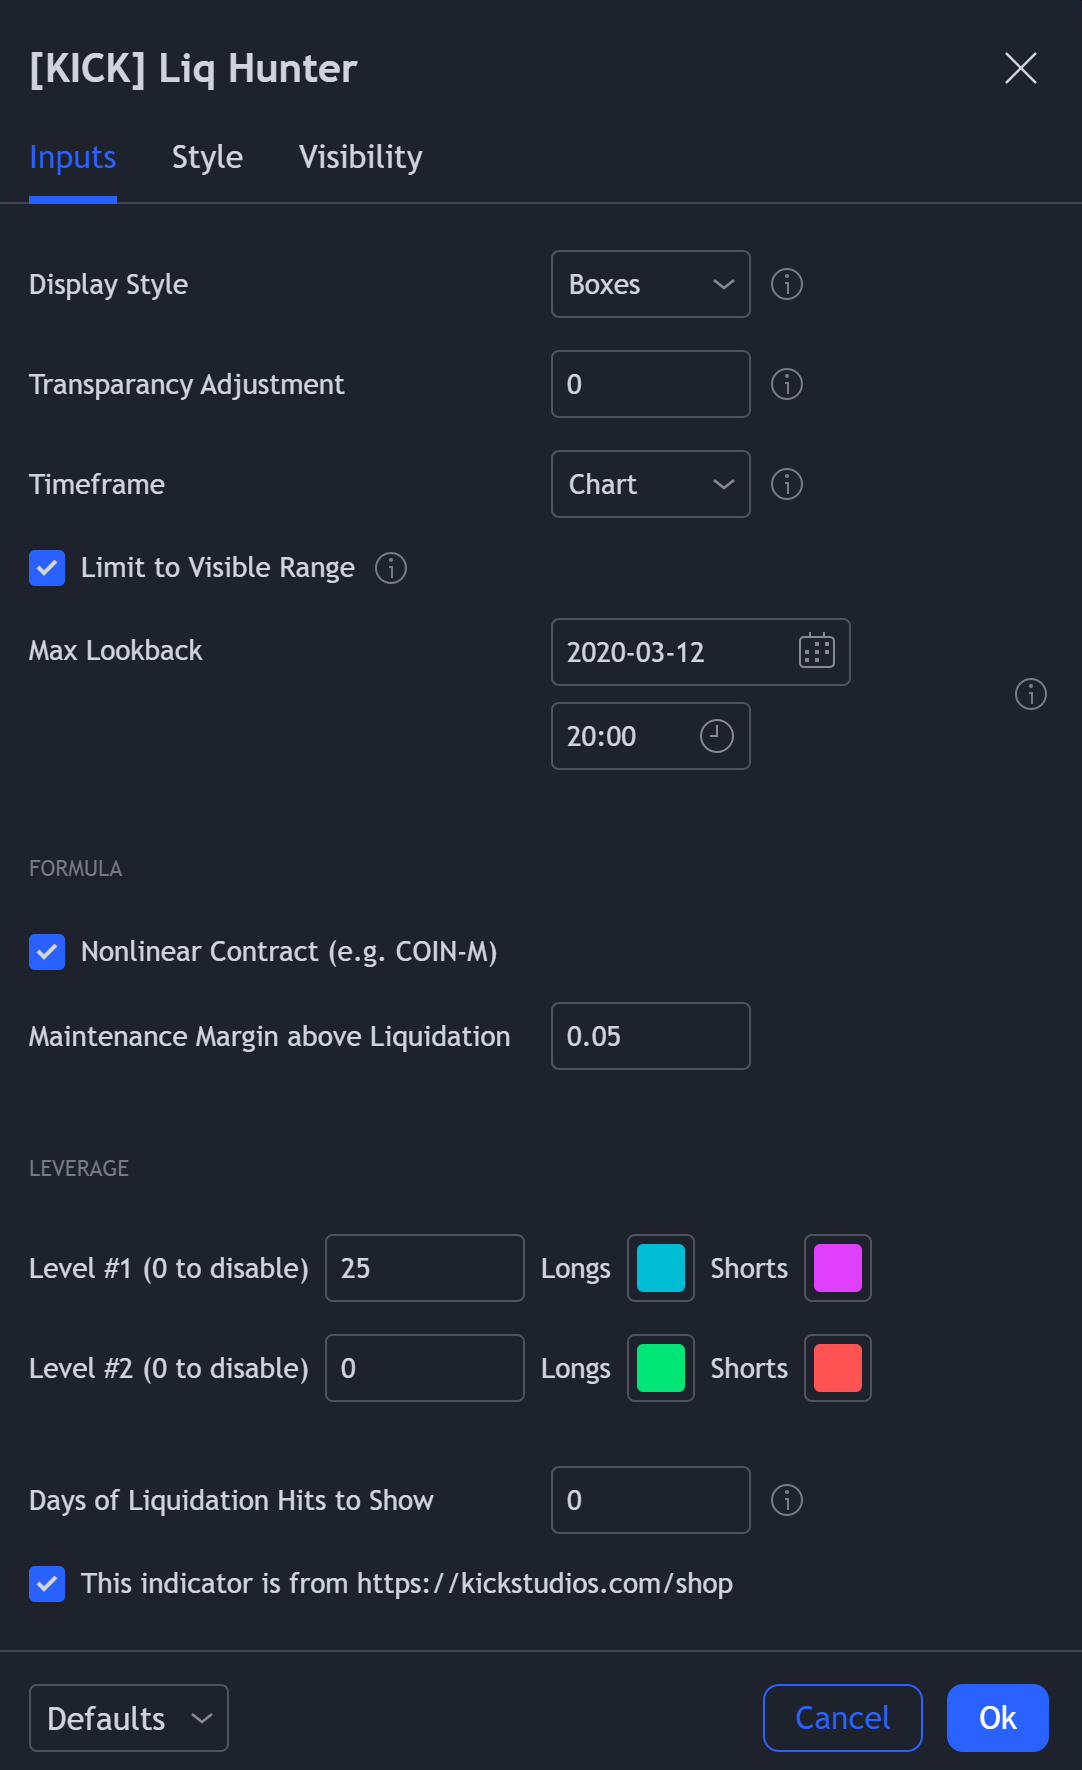Click info icon beside Days of Liquidation Hits
Viewport: 1082px width, 1770px height.
787,1500
